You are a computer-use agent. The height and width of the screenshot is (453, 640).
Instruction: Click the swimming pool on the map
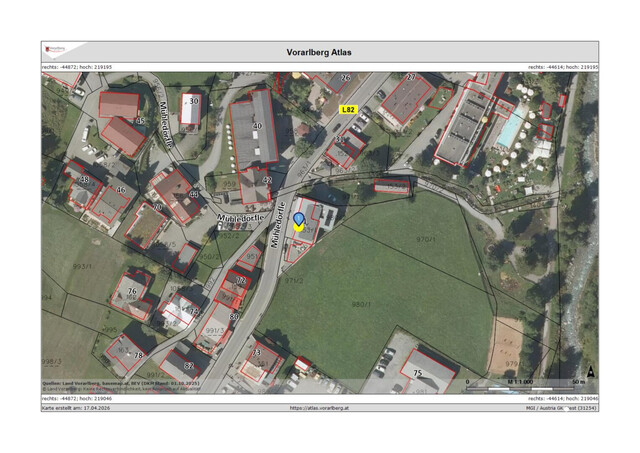click(509, 129)
